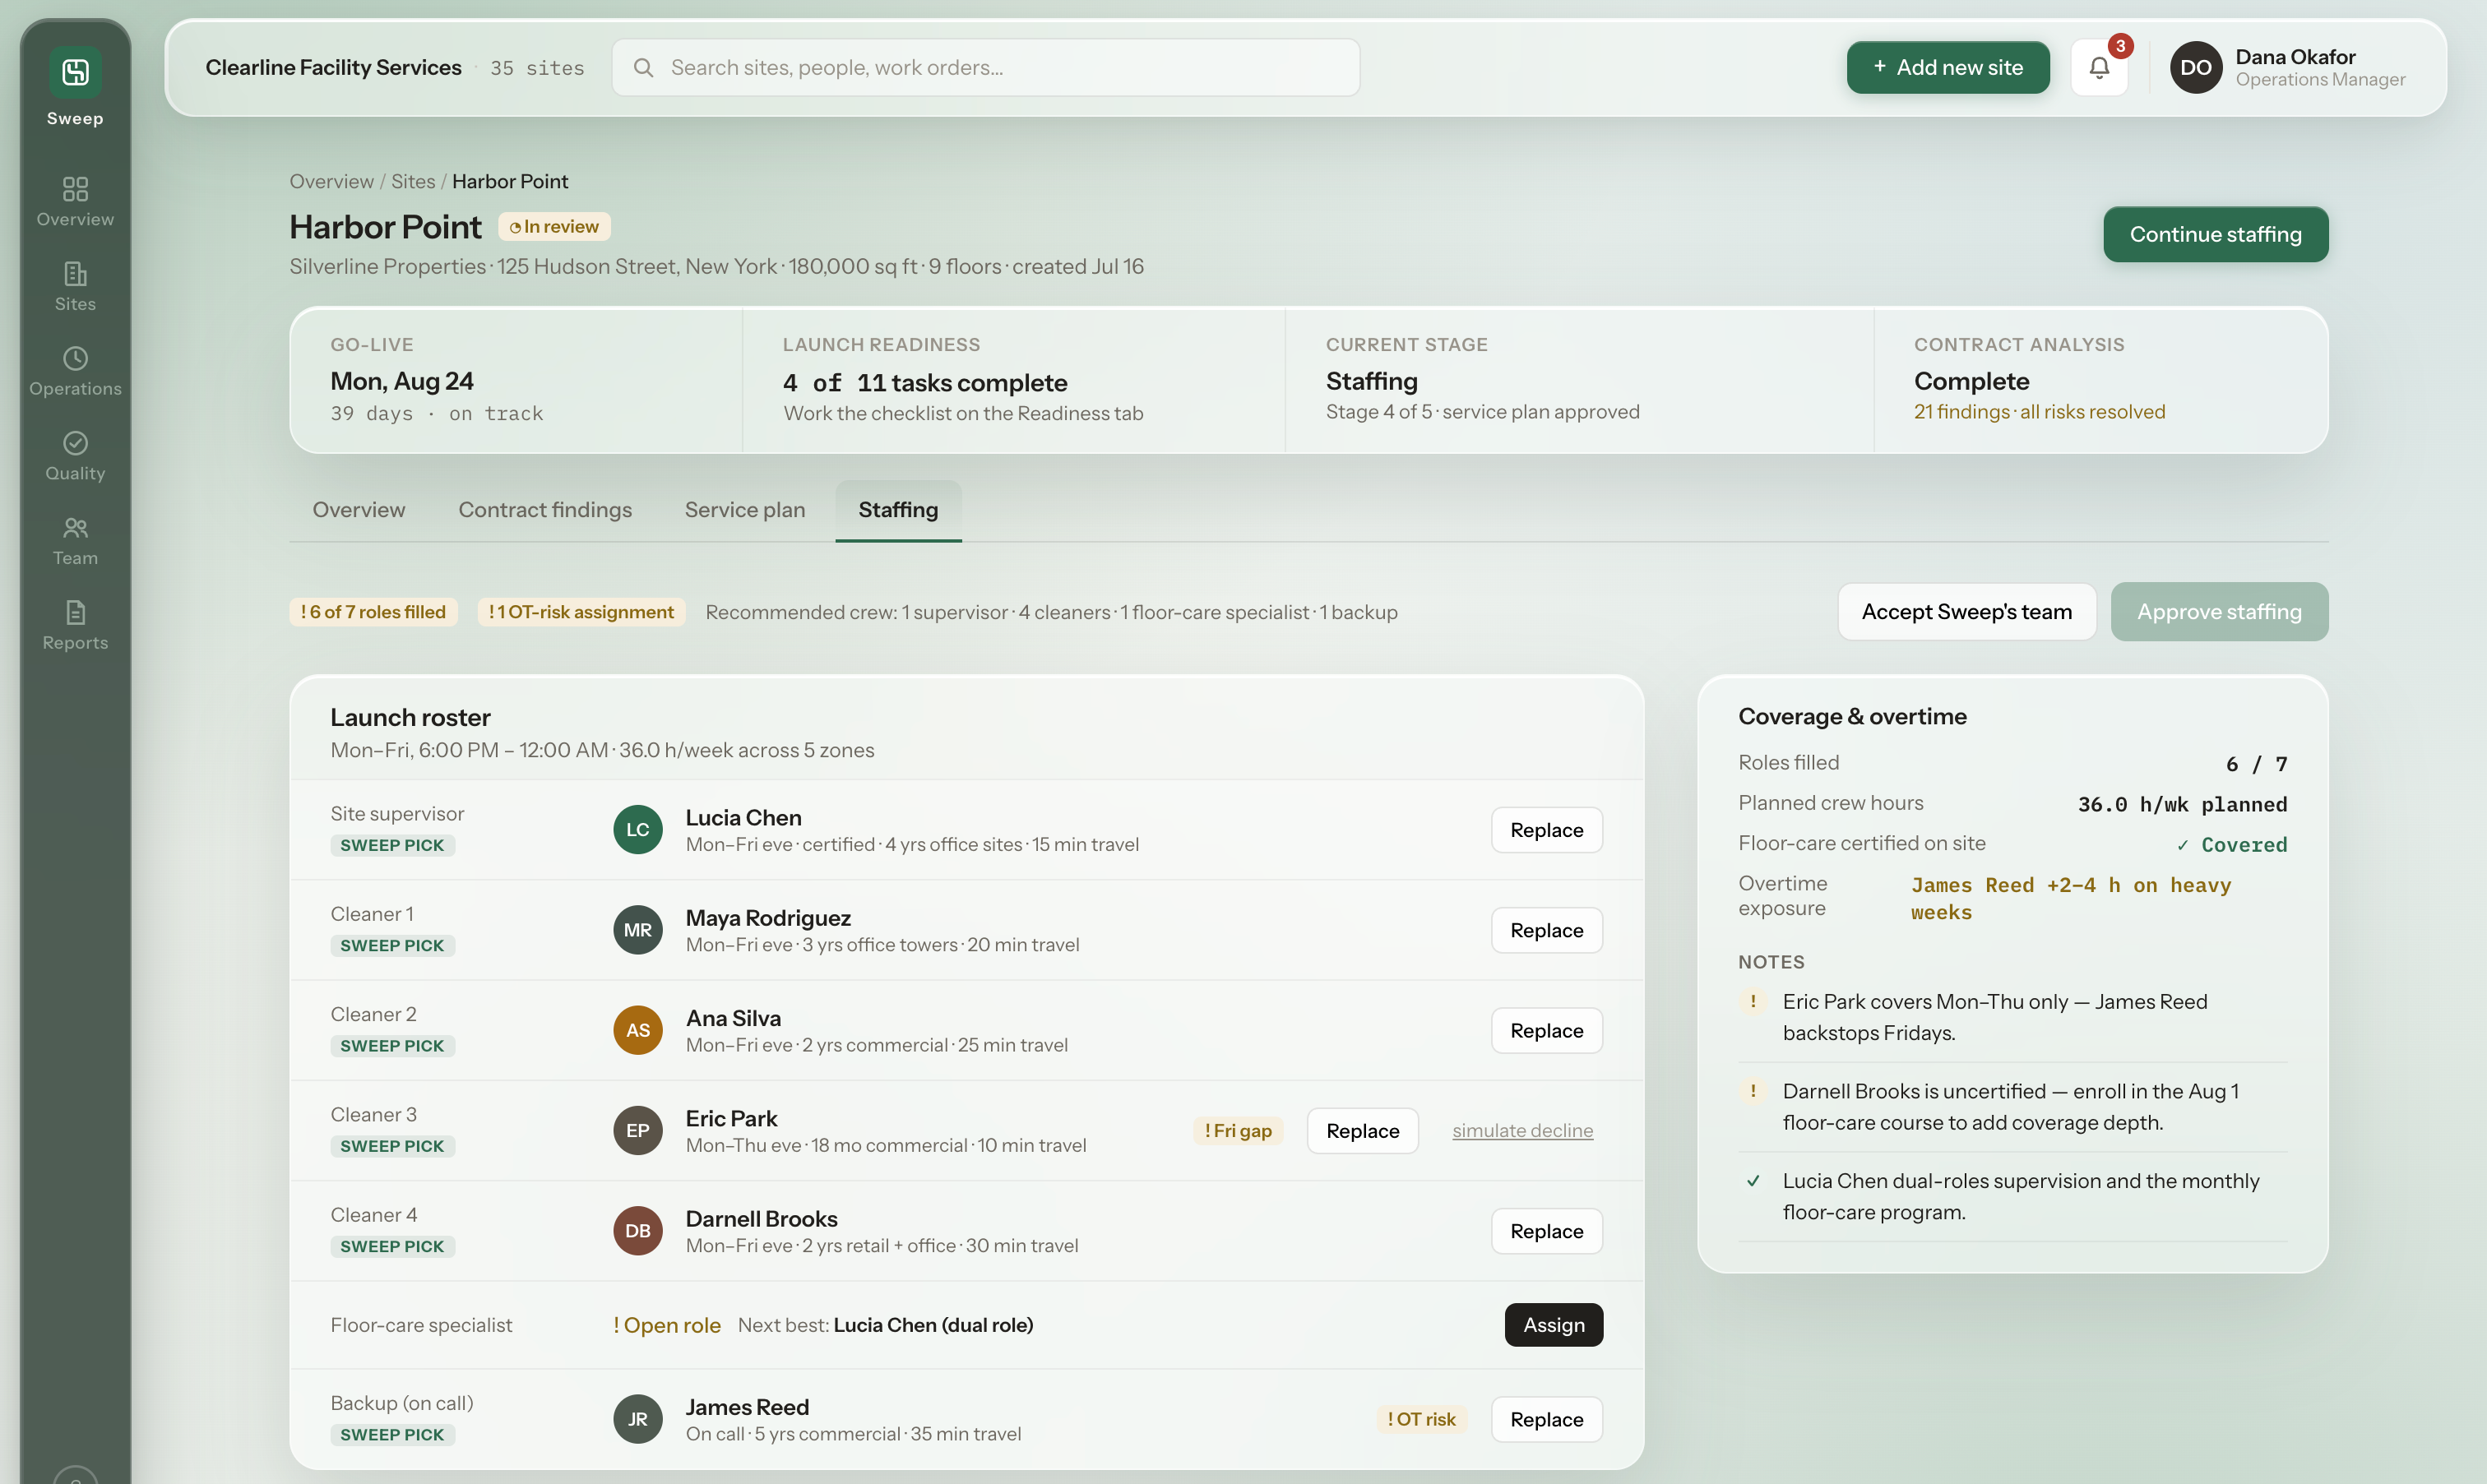Click Eric Park's EP avatar
This screenshot has height=1484, width=2487.
[638, 1130]
